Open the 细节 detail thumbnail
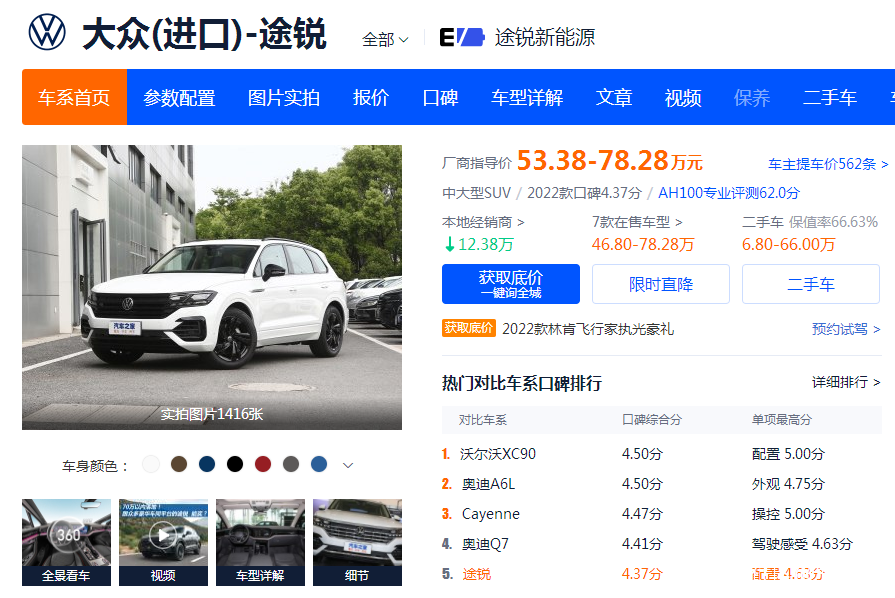 tap(357, 542)
